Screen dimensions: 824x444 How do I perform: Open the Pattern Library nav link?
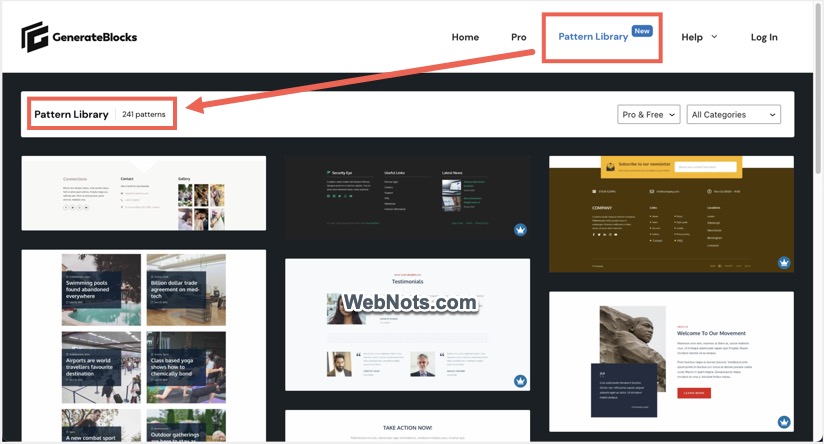click(x=593, y=37)
